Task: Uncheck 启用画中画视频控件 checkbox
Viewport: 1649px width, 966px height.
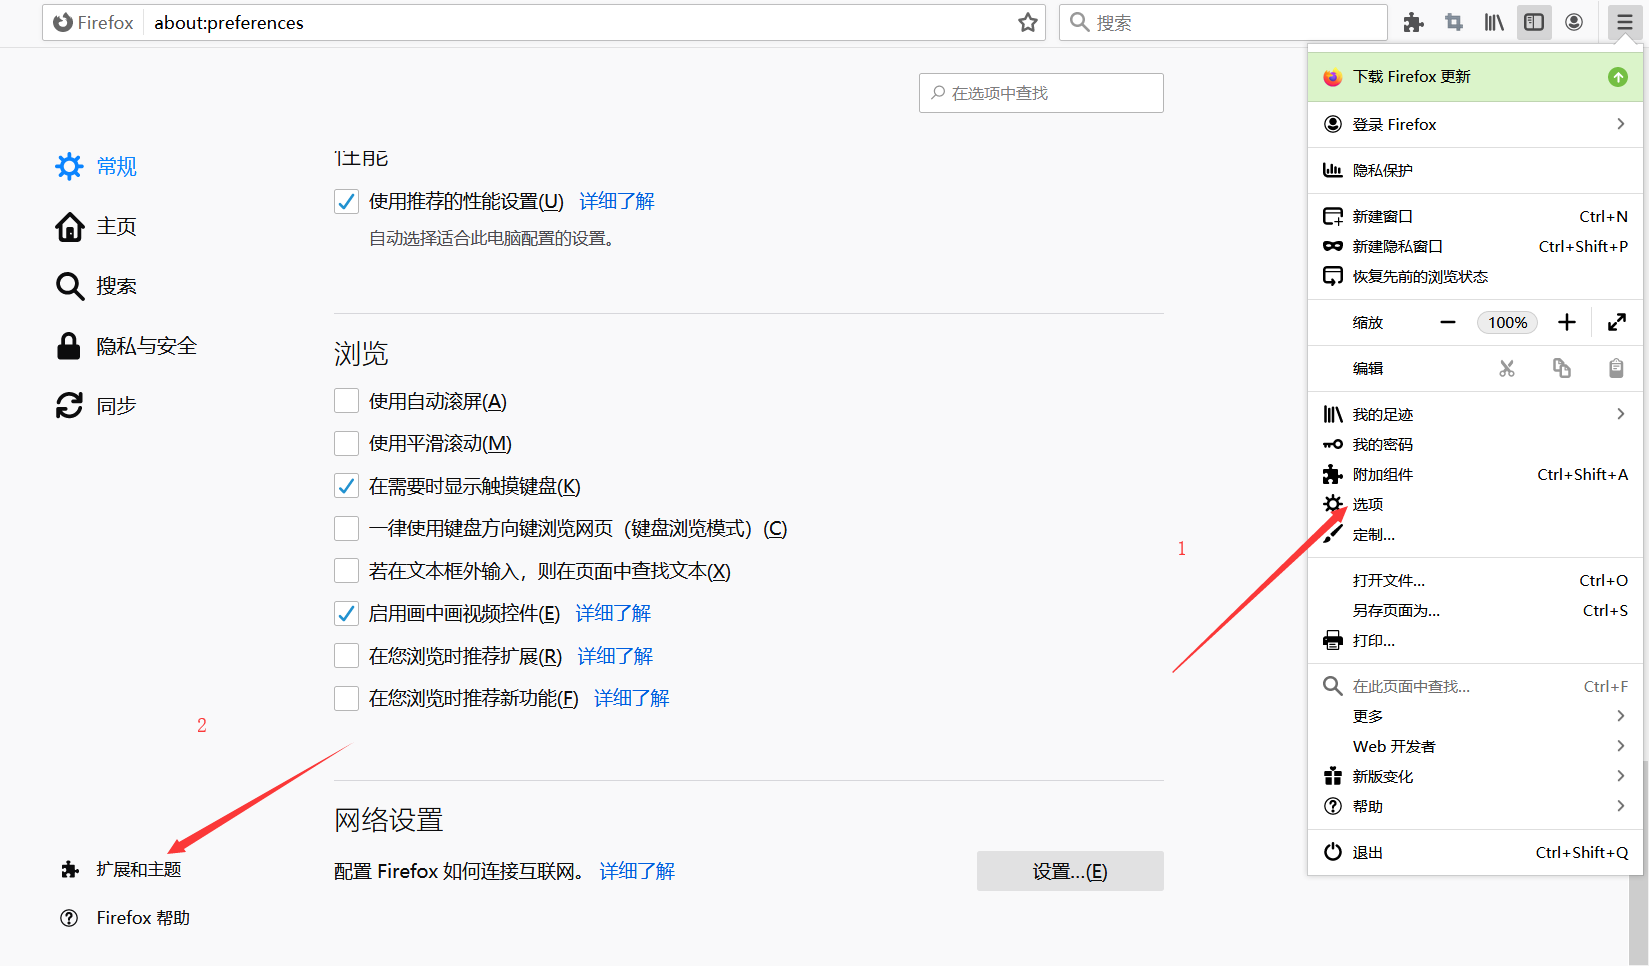Action: pyautogui.click(x=346, y=613)
